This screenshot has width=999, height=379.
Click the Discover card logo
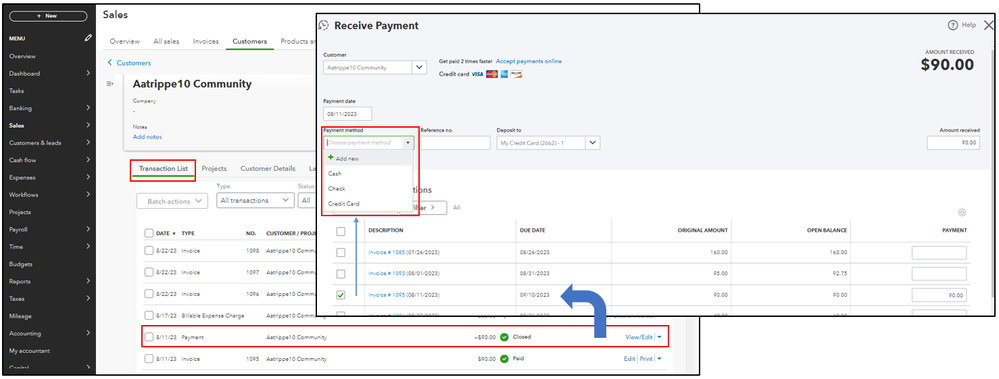(x=516, y=74)
